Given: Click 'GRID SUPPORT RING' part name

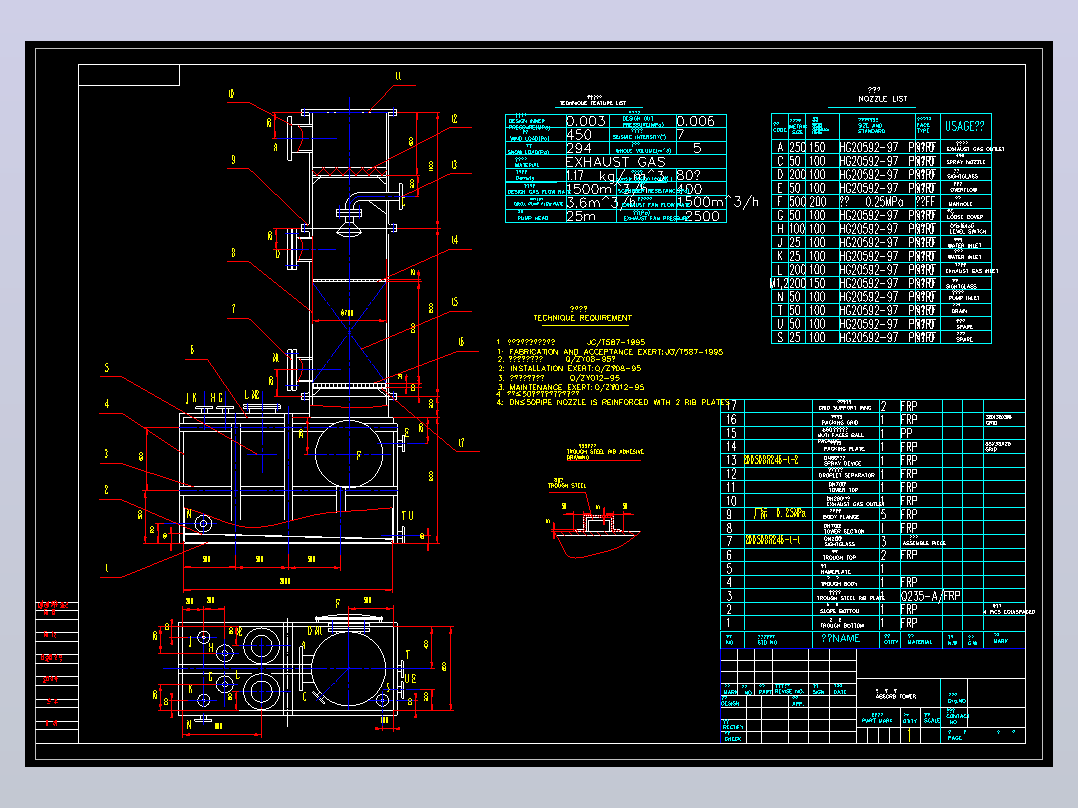Looking at the screenshot, I should click(844, 408).
